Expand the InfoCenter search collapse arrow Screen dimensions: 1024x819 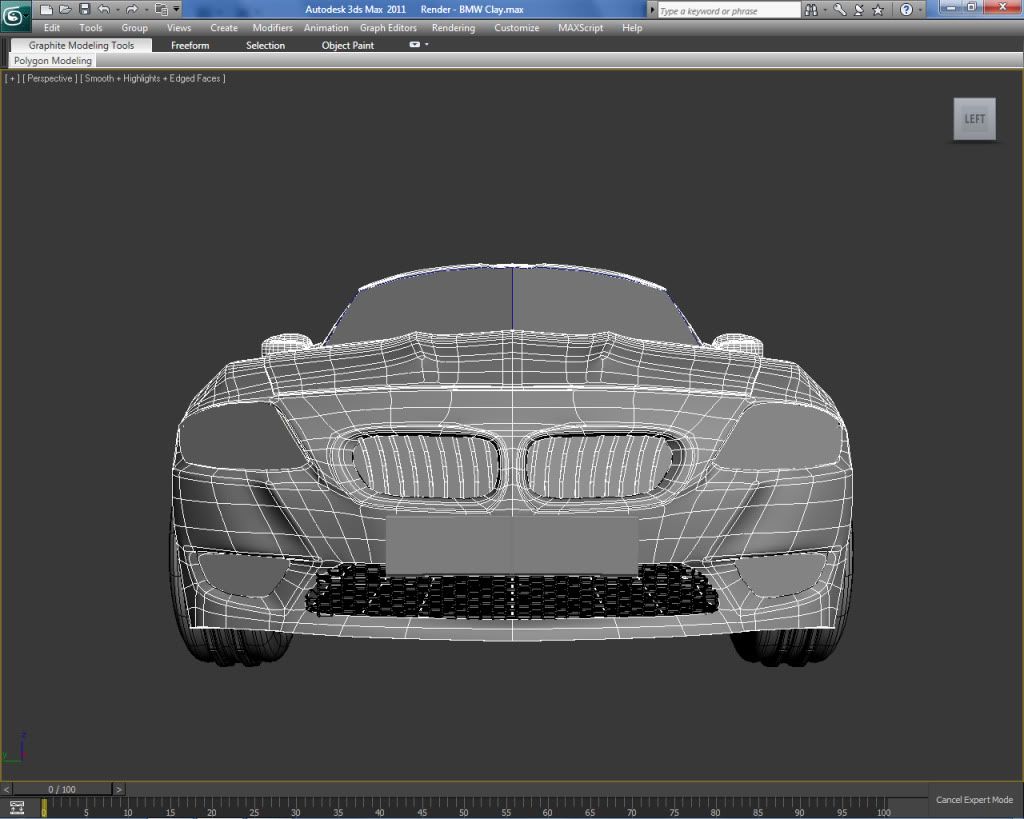tap(651, 10)
